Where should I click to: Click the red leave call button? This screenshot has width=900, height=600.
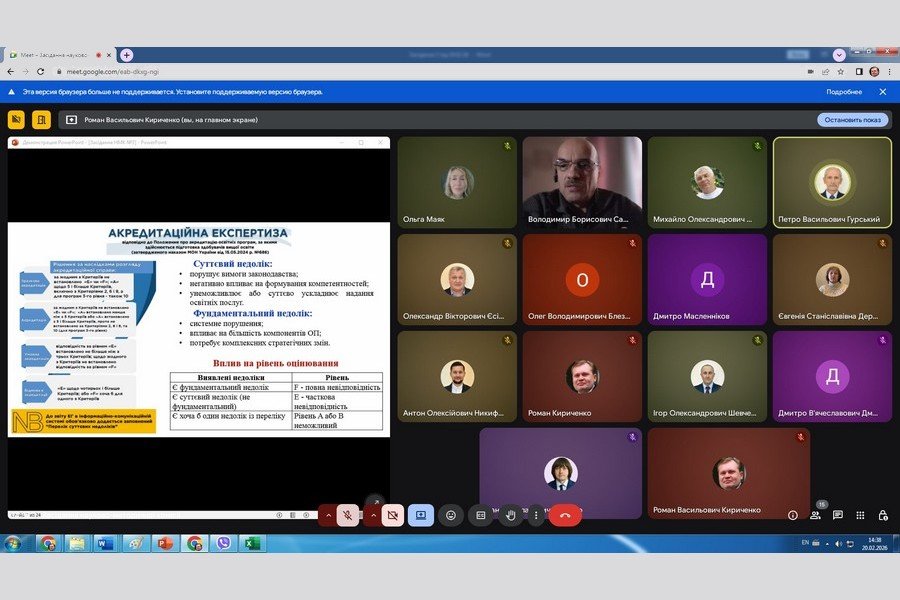[565, 515]
